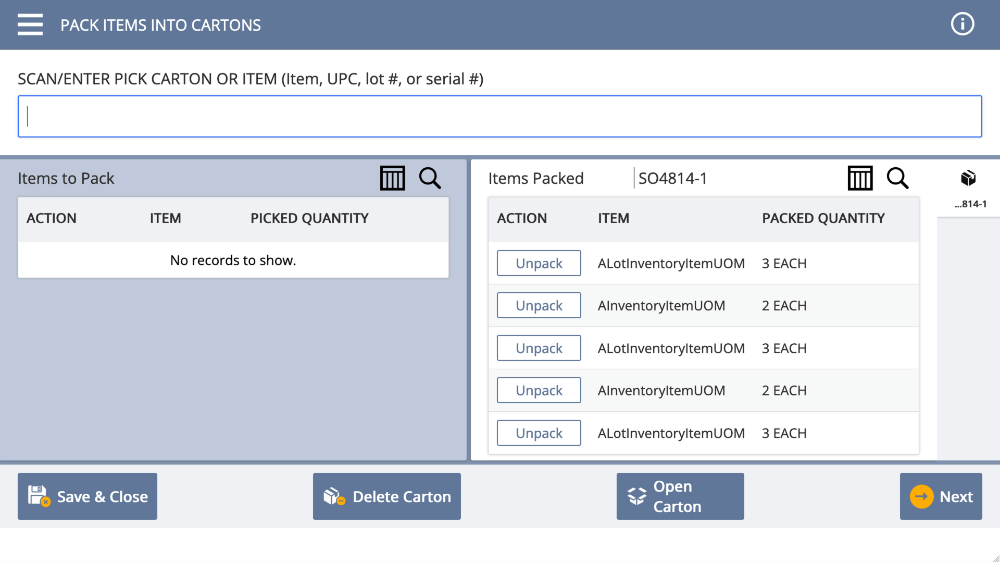
Task: Unpack the last ALotInventoryItemUOM row
Action: (539, 433)
